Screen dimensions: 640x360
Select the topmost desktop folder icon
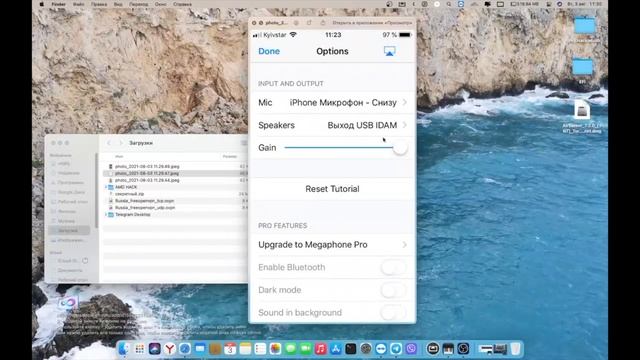(584, 26)
